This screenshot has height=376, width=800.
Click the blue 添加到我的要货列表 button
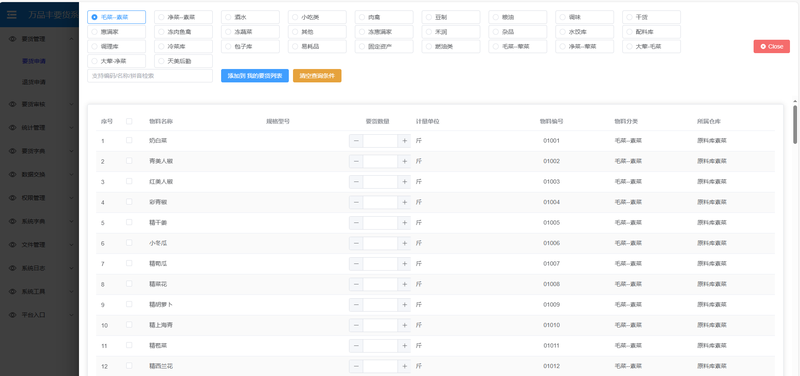pyautogui.click(x=255, y=76)
